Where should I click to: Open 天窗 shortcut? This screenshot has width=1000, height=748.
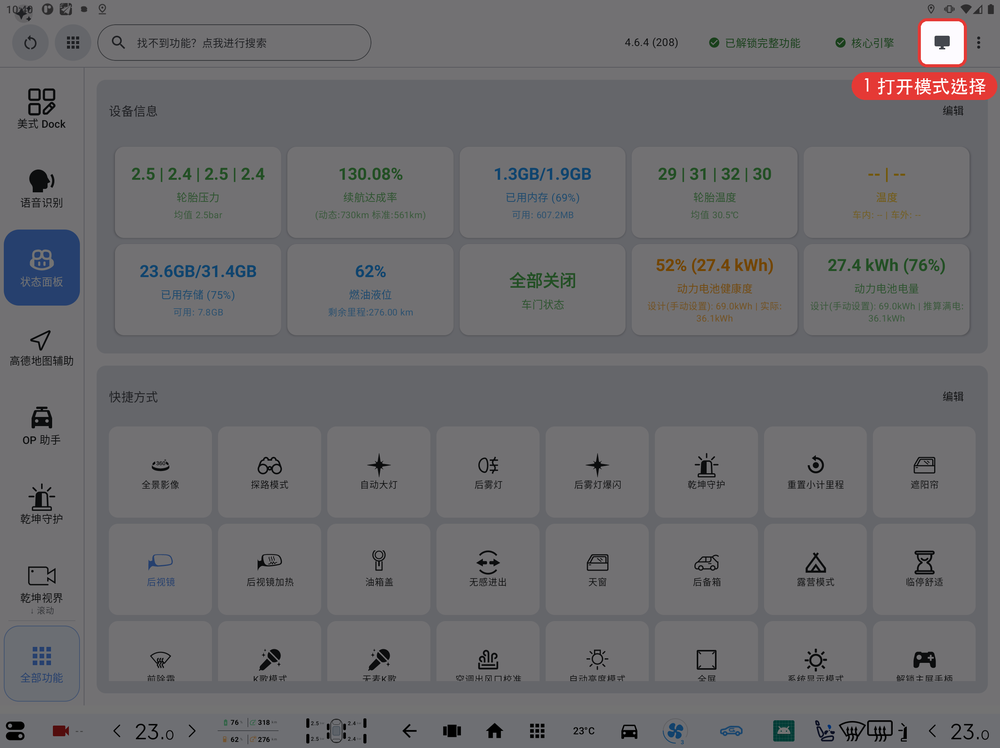597,569
